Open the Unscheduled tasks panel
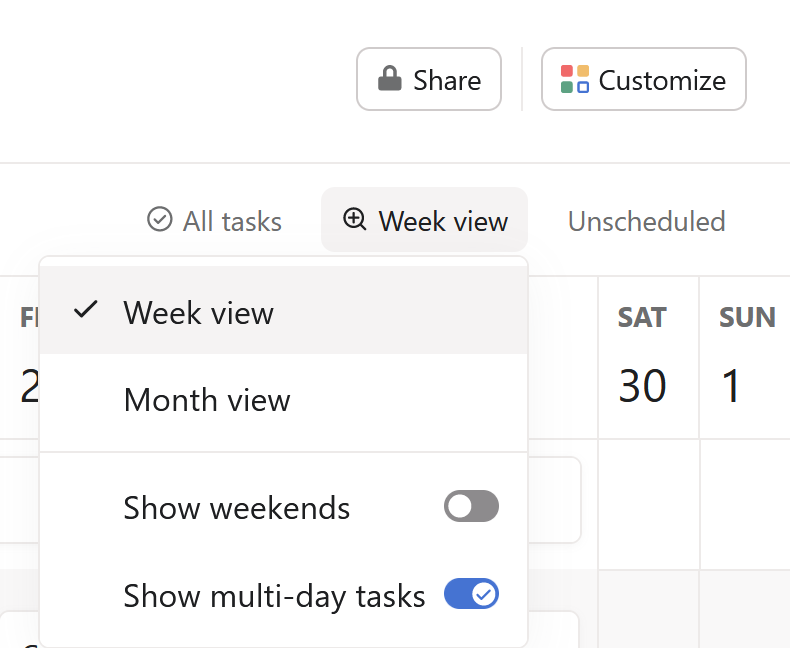Image resolution: width=790 pixels, height=648 pixels. (646, 221)
